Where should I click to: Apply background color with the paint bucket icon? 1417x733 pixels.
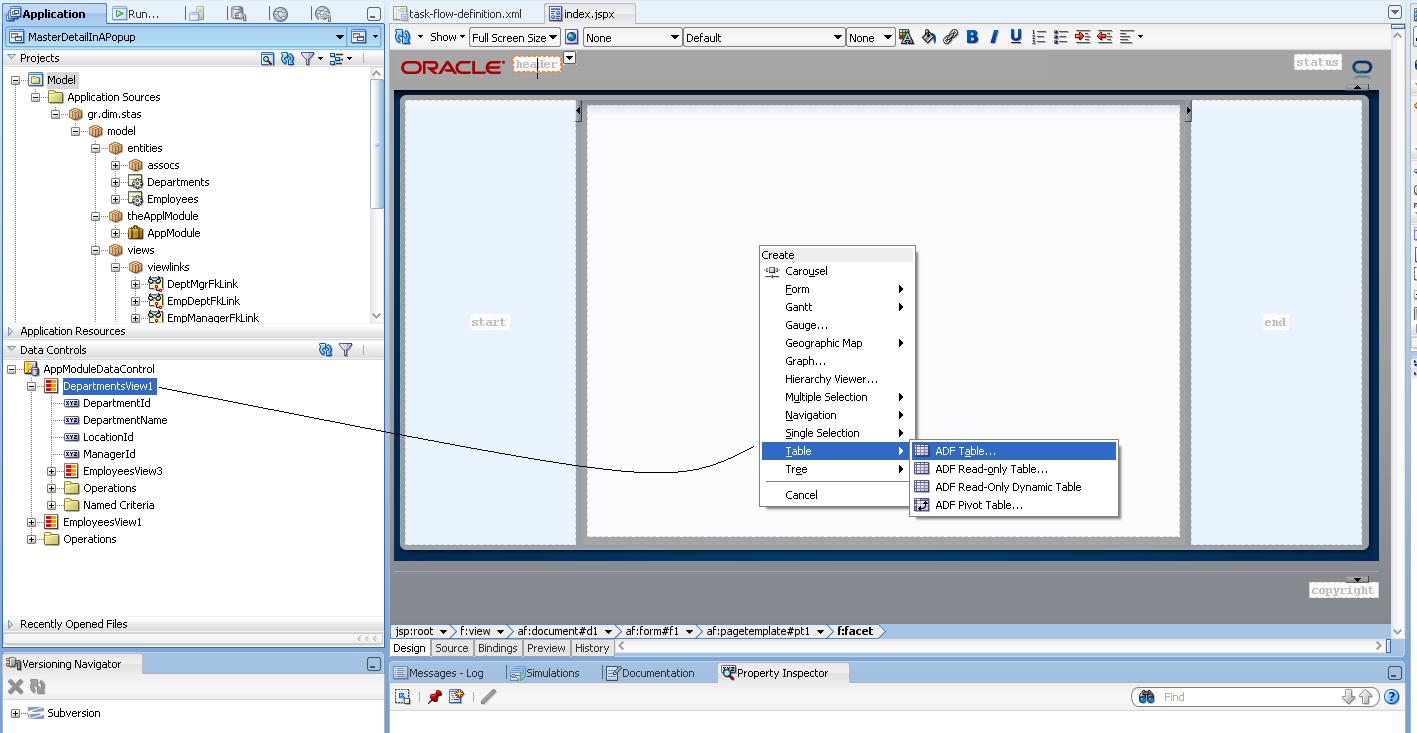[x=928, y=36]
